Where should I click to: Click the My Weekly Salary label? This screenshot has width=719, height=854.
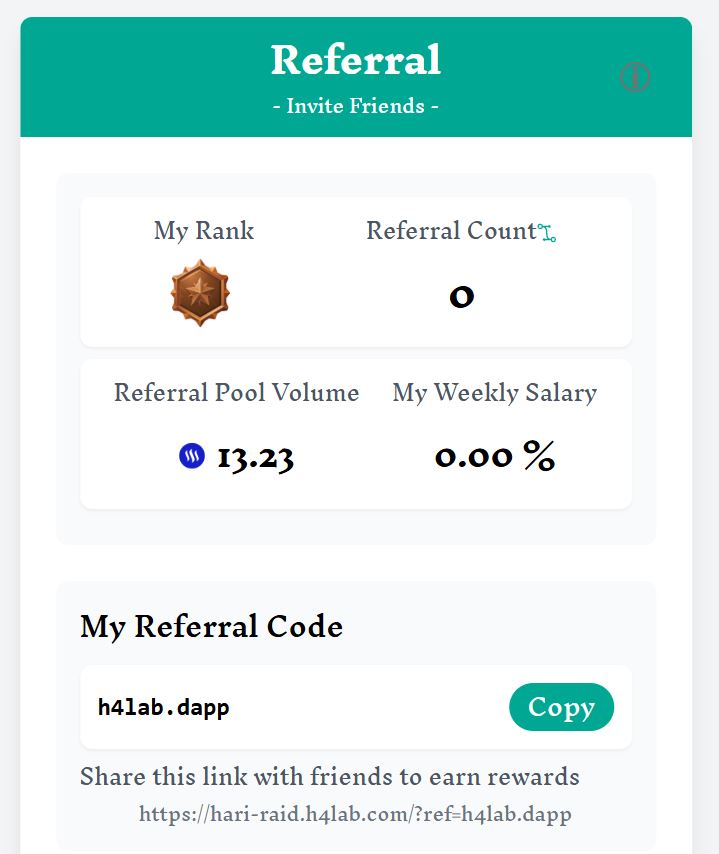tap(495, 393)
